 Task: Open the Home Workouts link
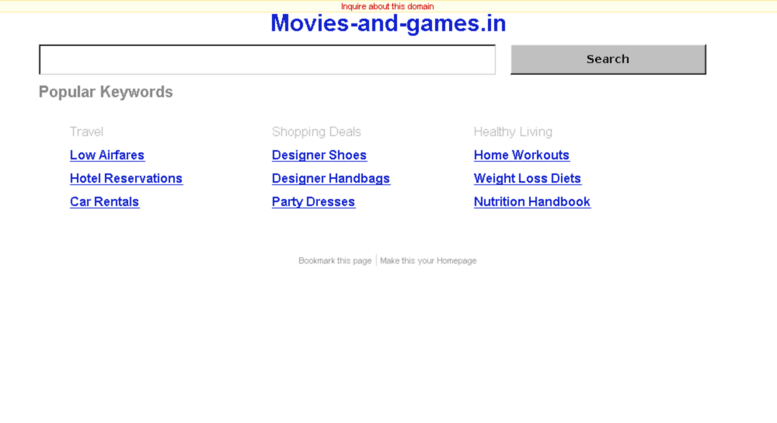(x=521, y=155)
